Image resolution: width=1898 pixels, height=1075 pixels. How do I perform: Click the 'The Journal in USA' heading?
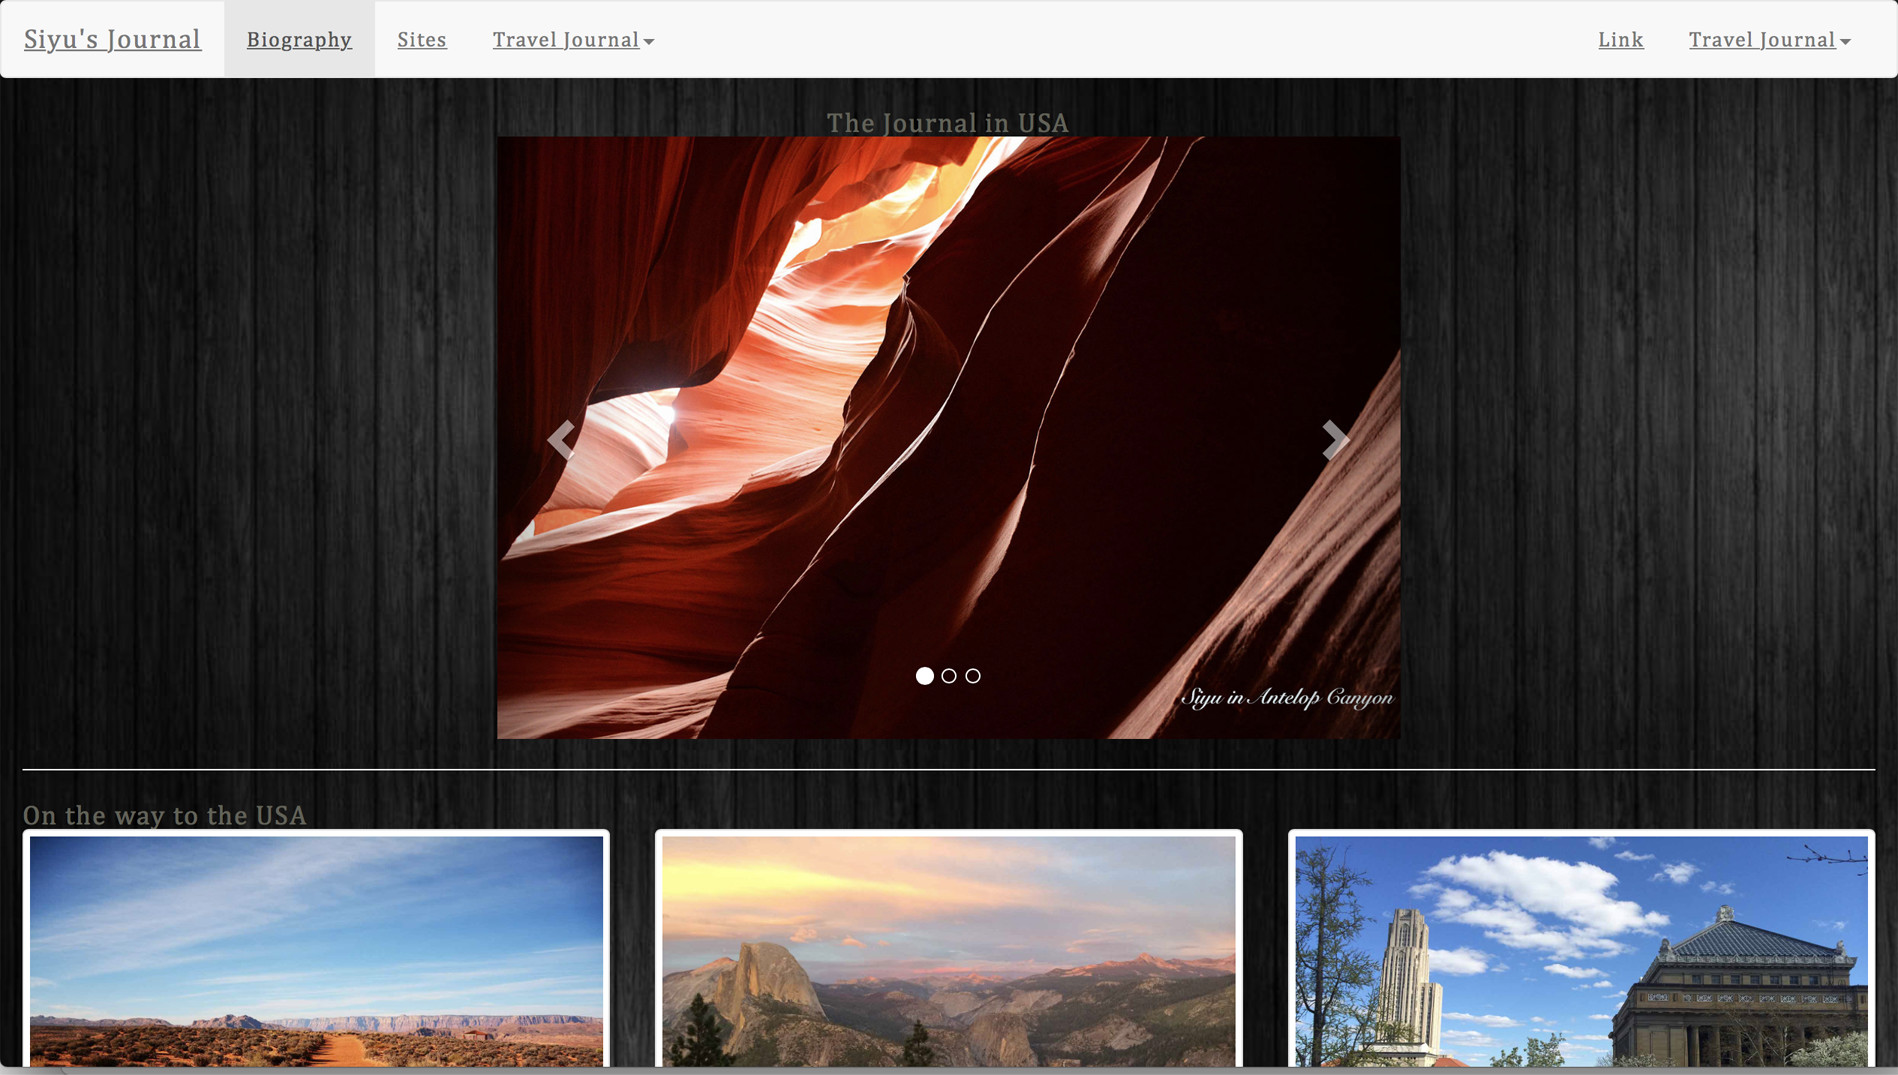947,123
